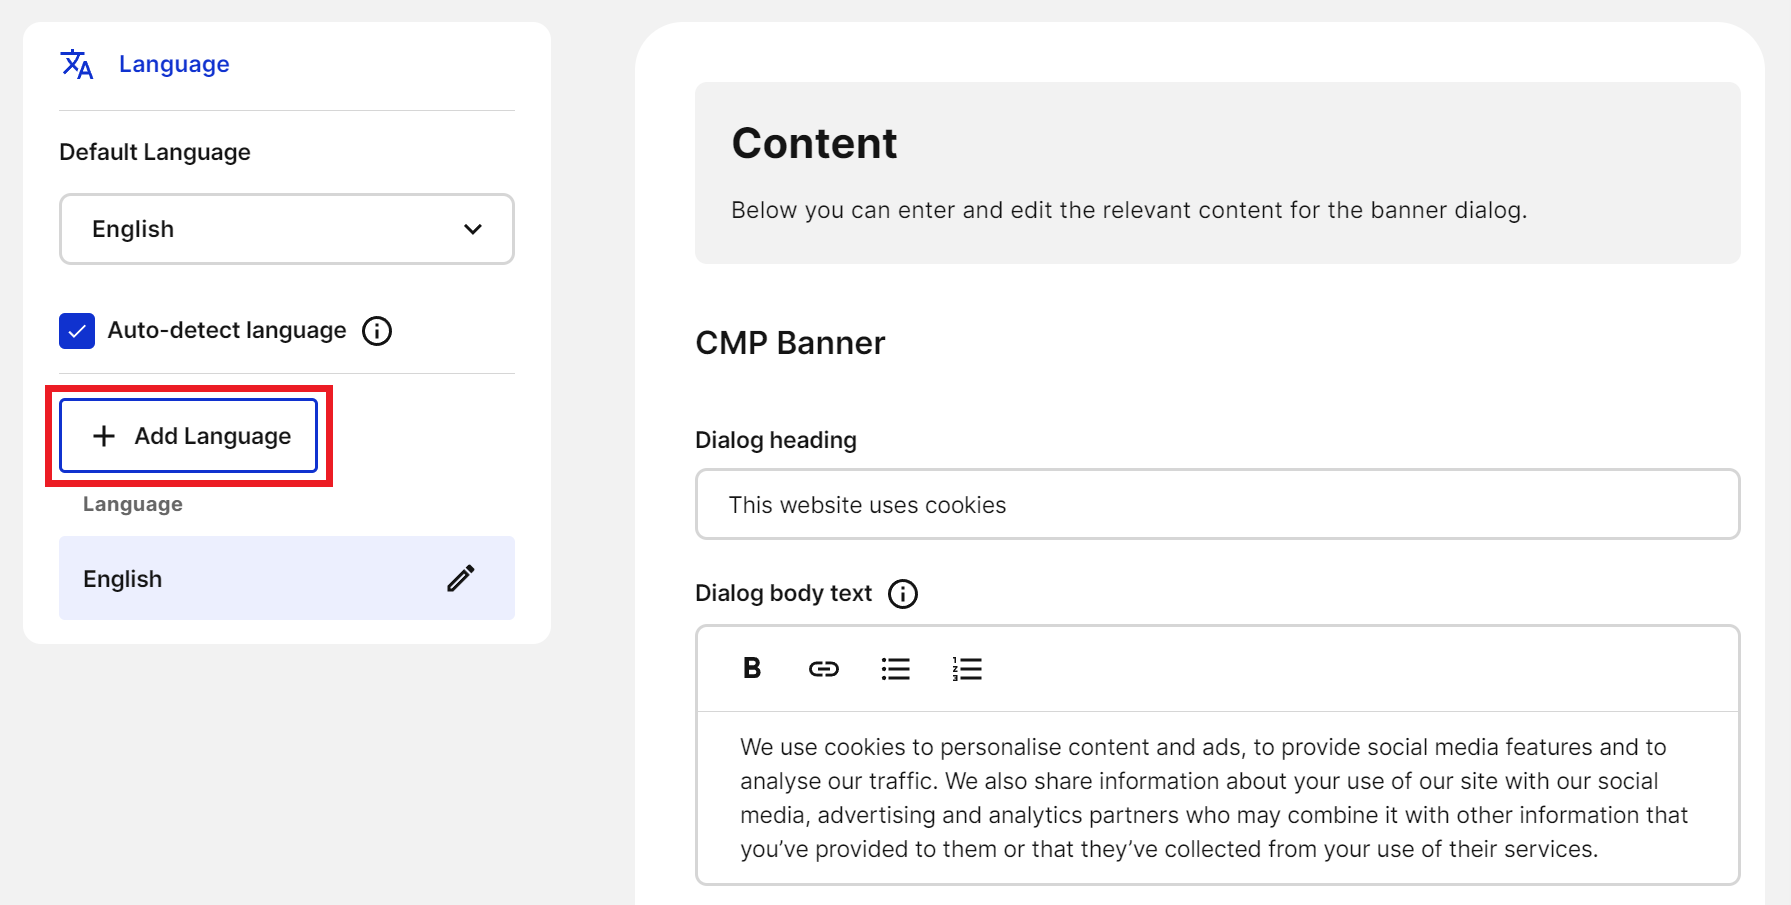
Task: Uncheck the Auto-detect language checkbox
Action: [x=77, y=331]
